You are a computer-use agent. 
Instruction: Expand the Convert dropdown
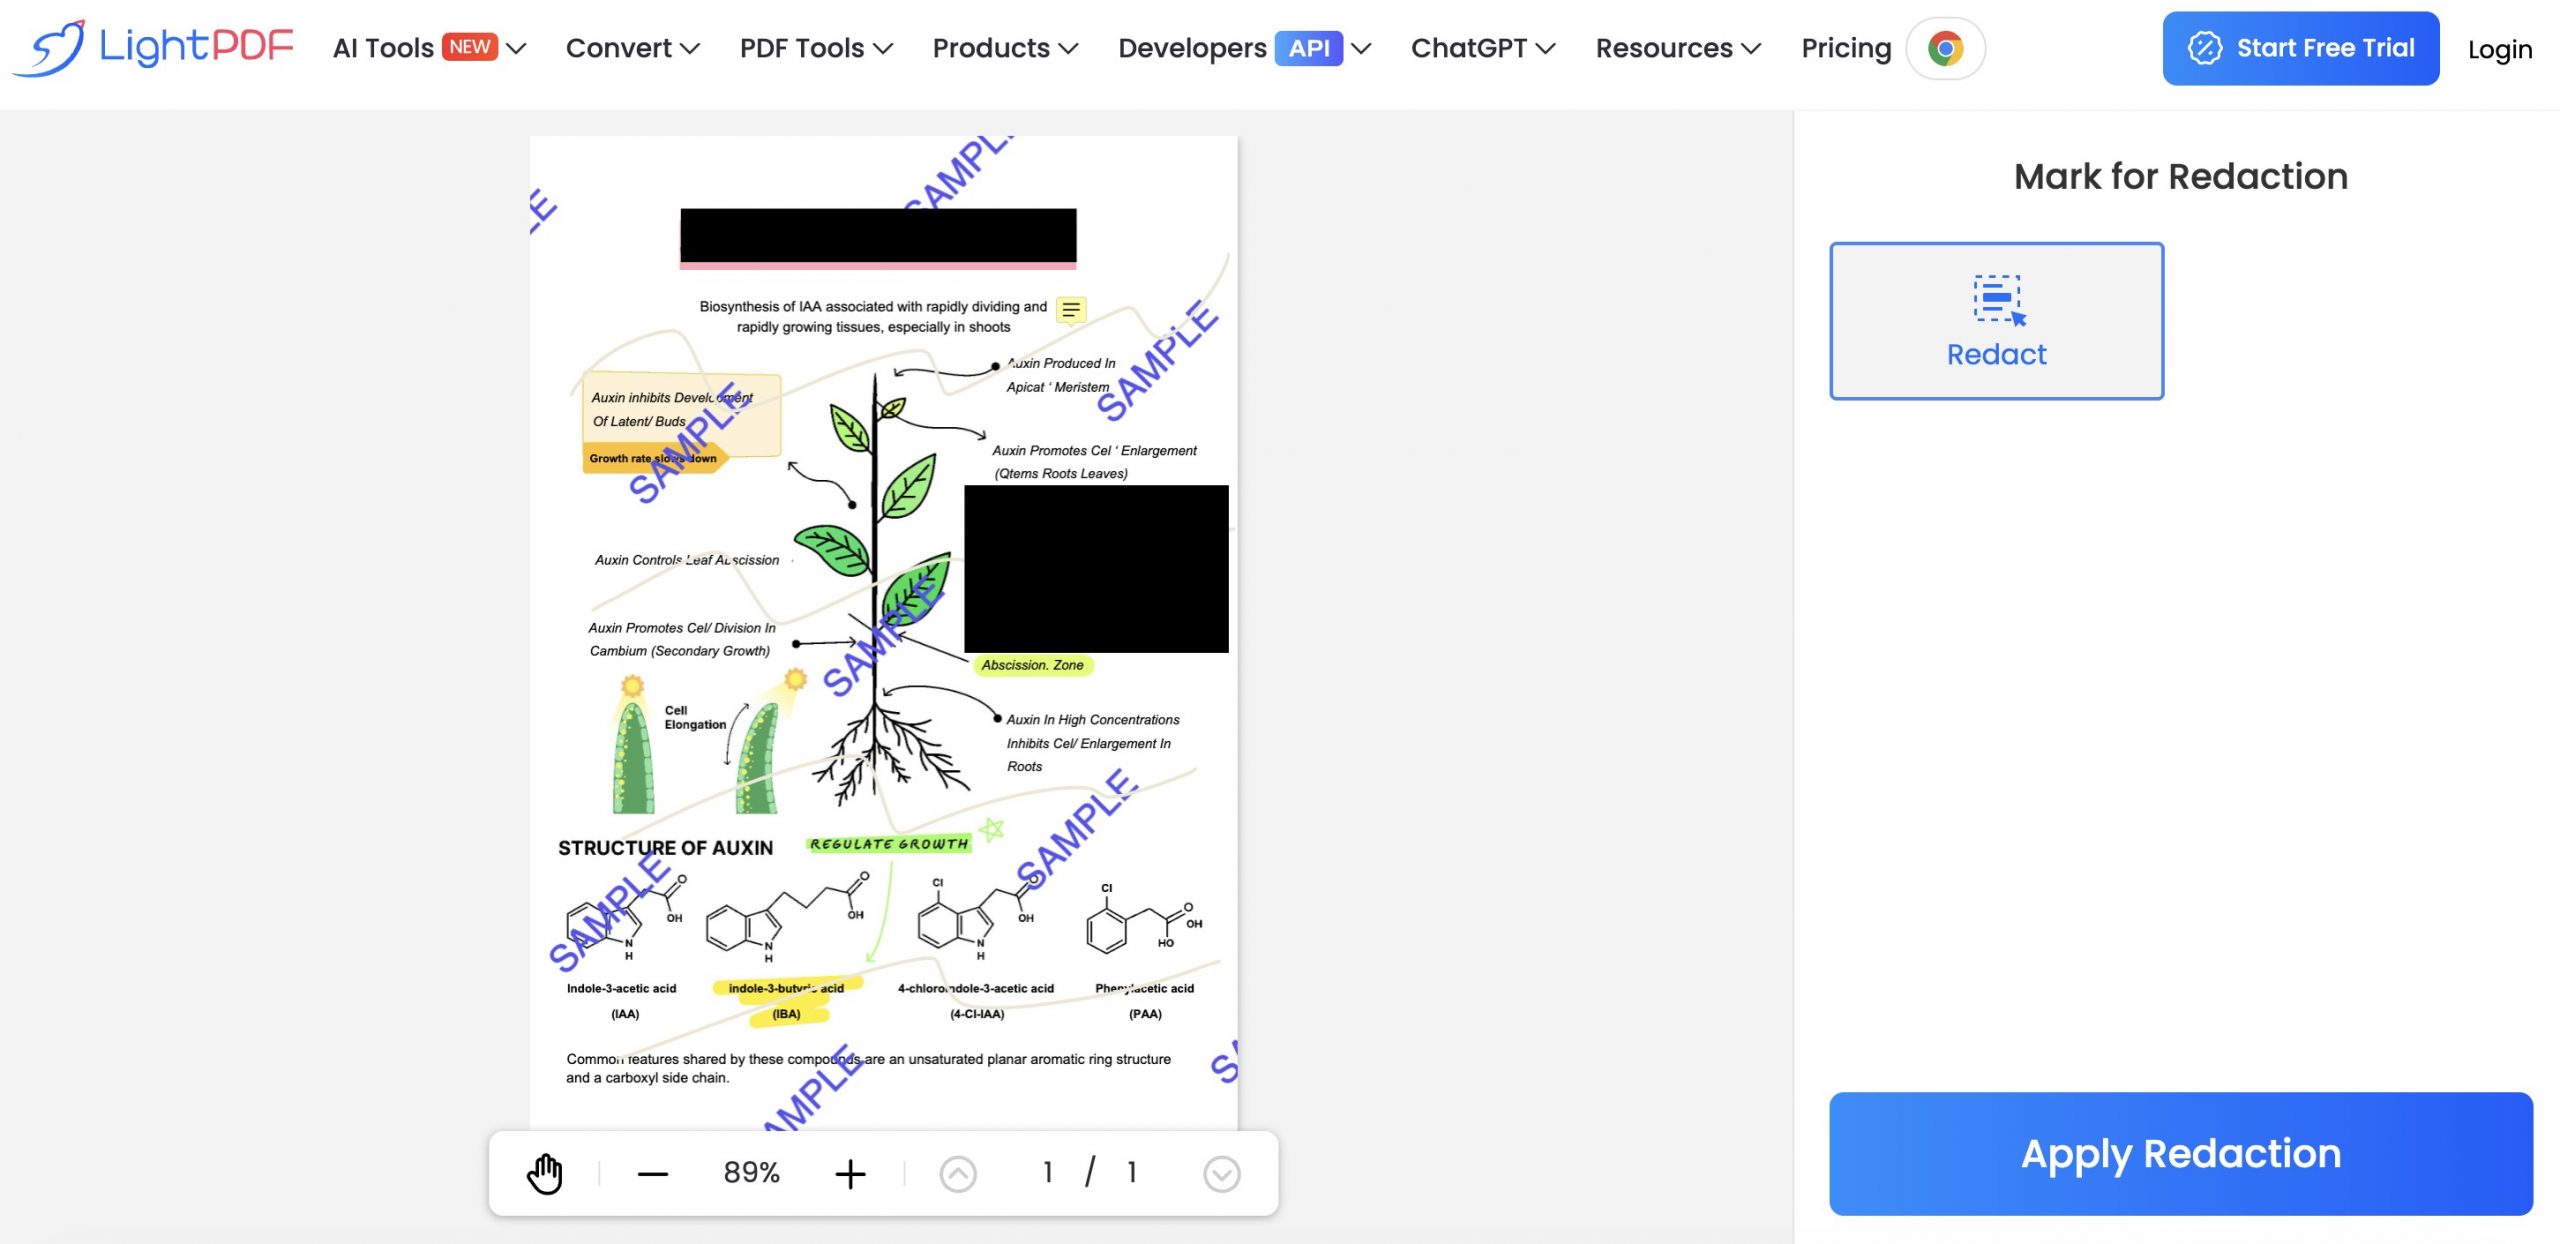coord(632,48)
